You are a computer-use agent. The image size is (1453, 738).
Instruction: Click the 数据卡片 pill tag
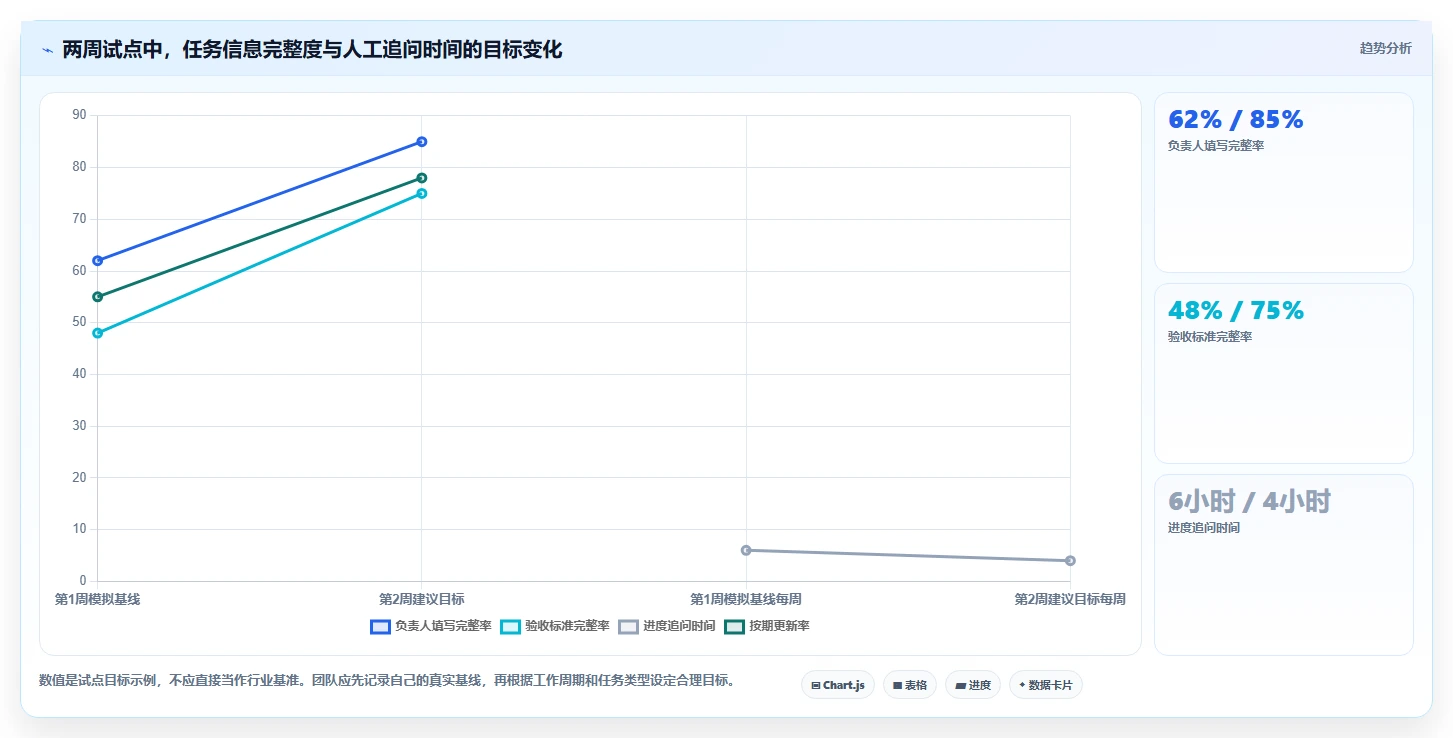click(x=1046, y=685)
